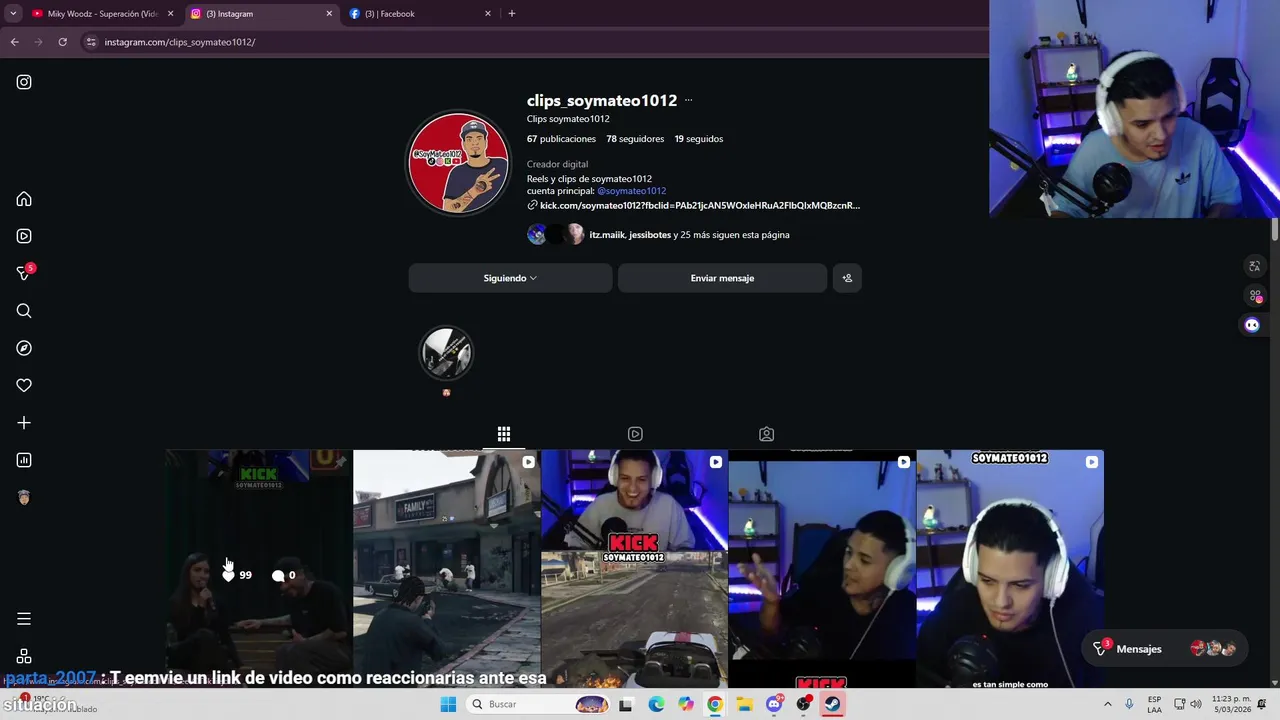The width and height of the screenshot is (1280, 720).
Task: Click the Instagram logo at sidebar top
Action: [x=24, y=82]
